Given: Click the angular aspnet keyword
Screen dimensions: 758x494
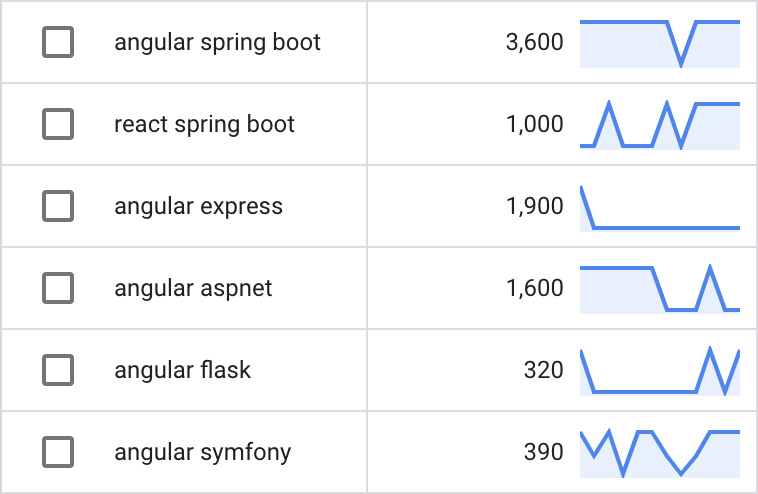Looking at the screenshot, I should click(193, 288).
